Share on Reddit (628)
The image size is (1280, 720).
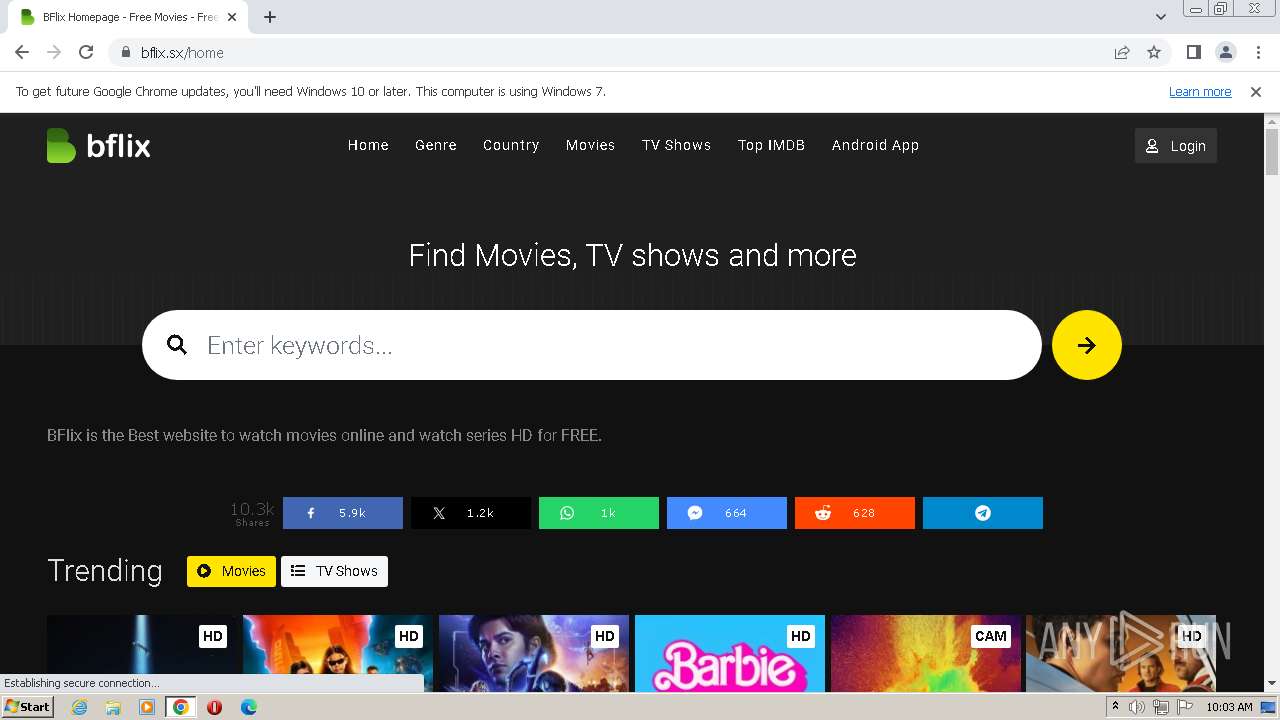click(x=855, y=513)
